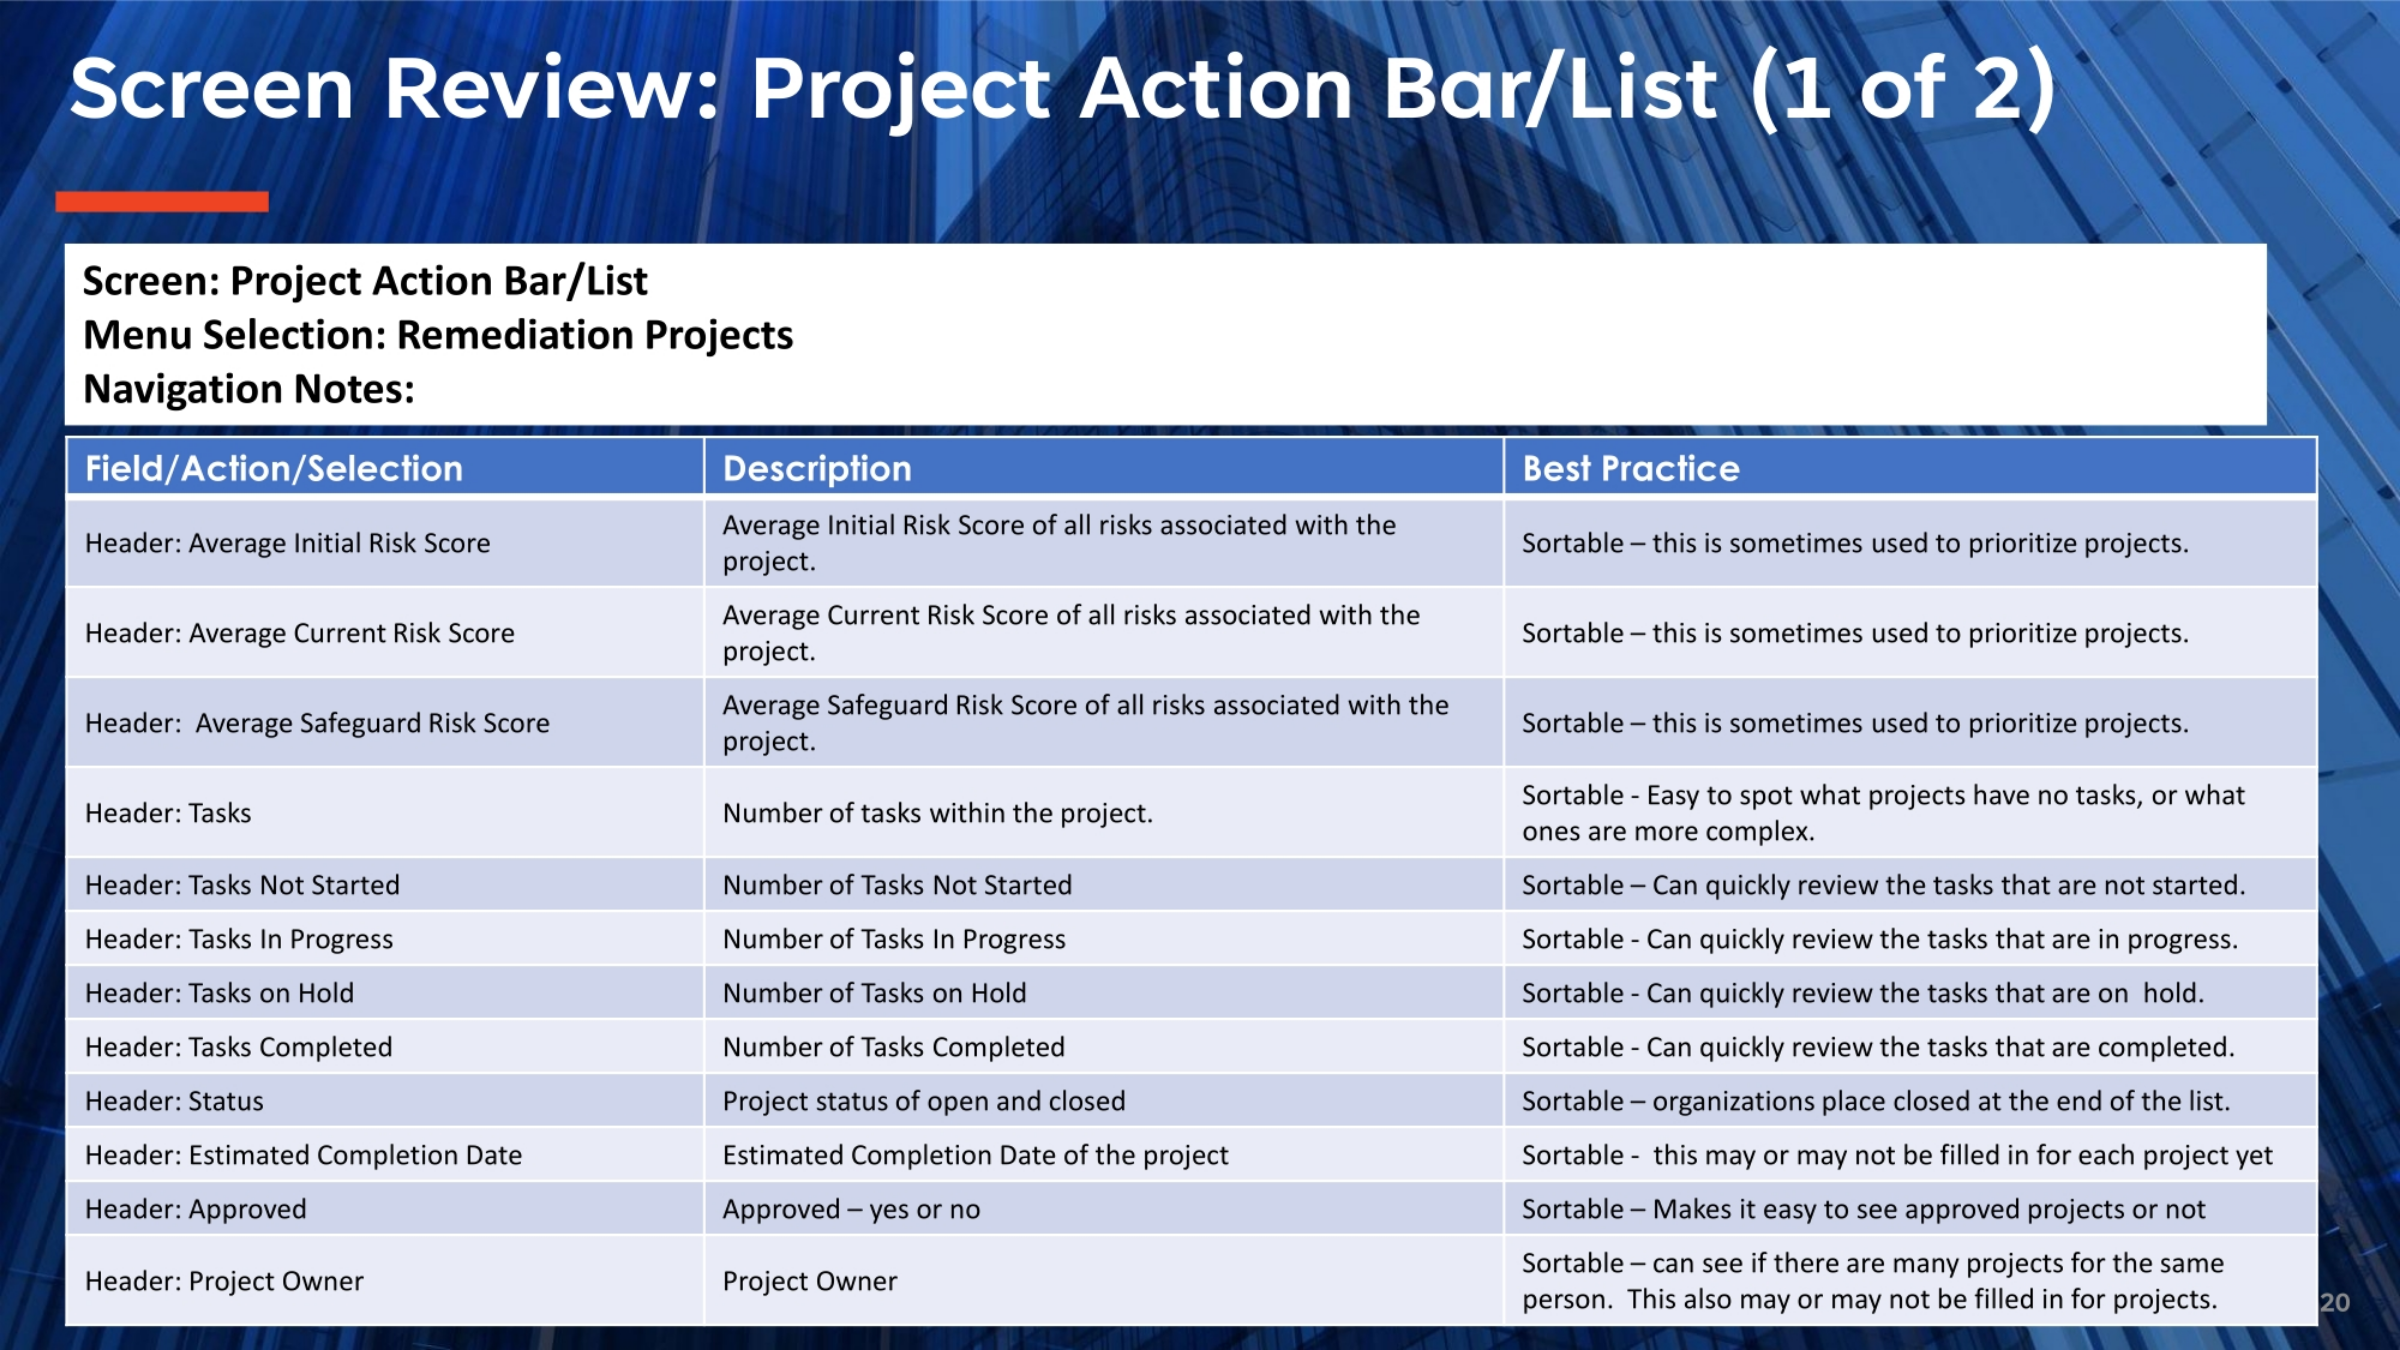Click 'Makes it easy to see approved projects or not'
The height and width of the screenshot is (1350, 2400).
coord(1929,1209)
